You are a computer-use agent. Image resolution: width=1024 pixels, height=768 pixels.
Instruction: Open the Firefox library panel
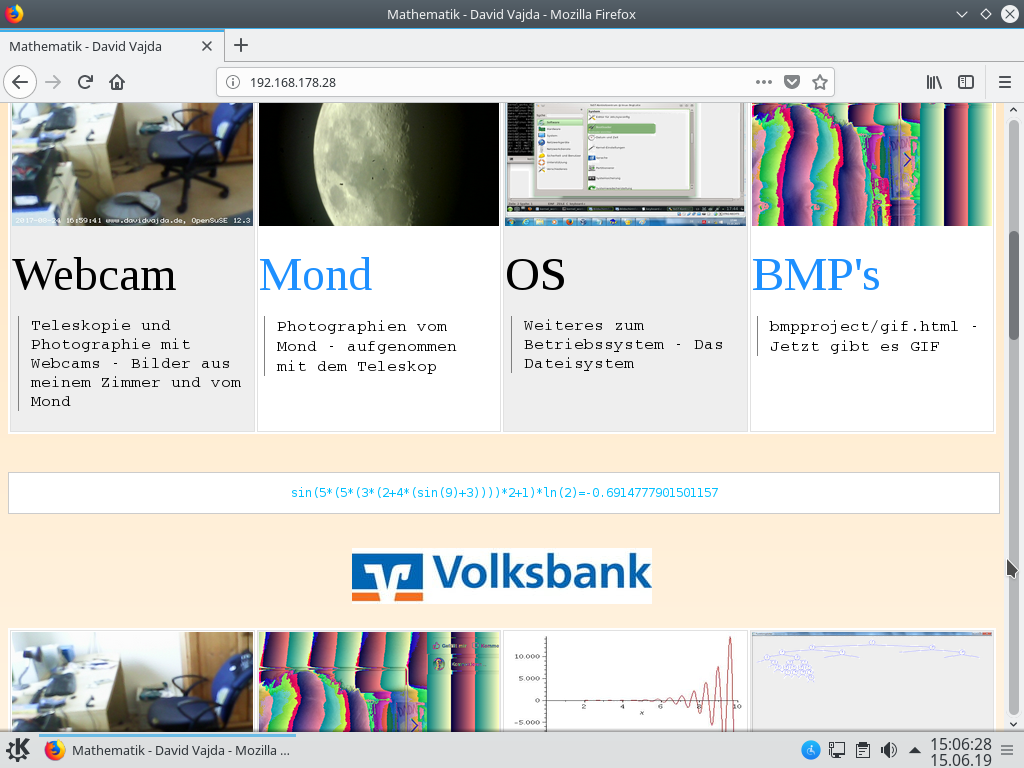tap(933, 82)
